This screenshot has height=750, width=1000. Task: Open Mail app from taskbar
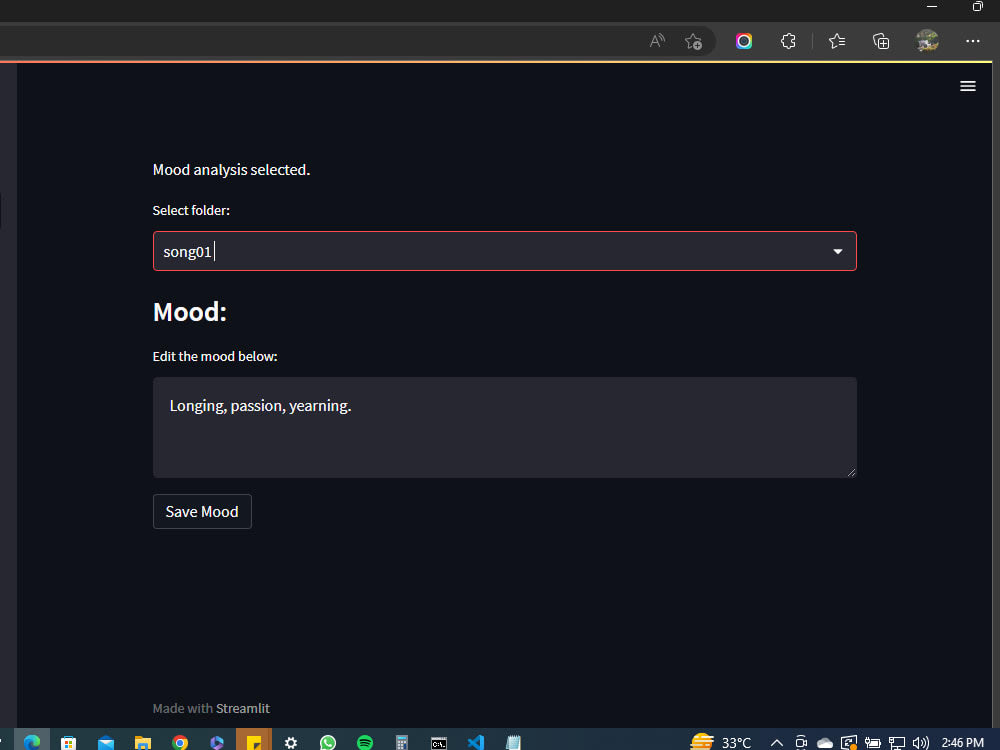pyautogui.click(x=106, y=742)
